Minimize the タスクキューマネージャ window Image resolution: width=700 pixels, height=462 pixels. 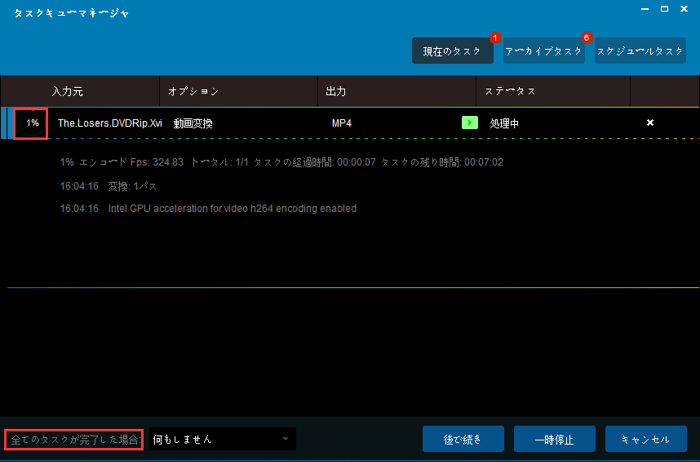pyautogui.click(x=645, y=9)
